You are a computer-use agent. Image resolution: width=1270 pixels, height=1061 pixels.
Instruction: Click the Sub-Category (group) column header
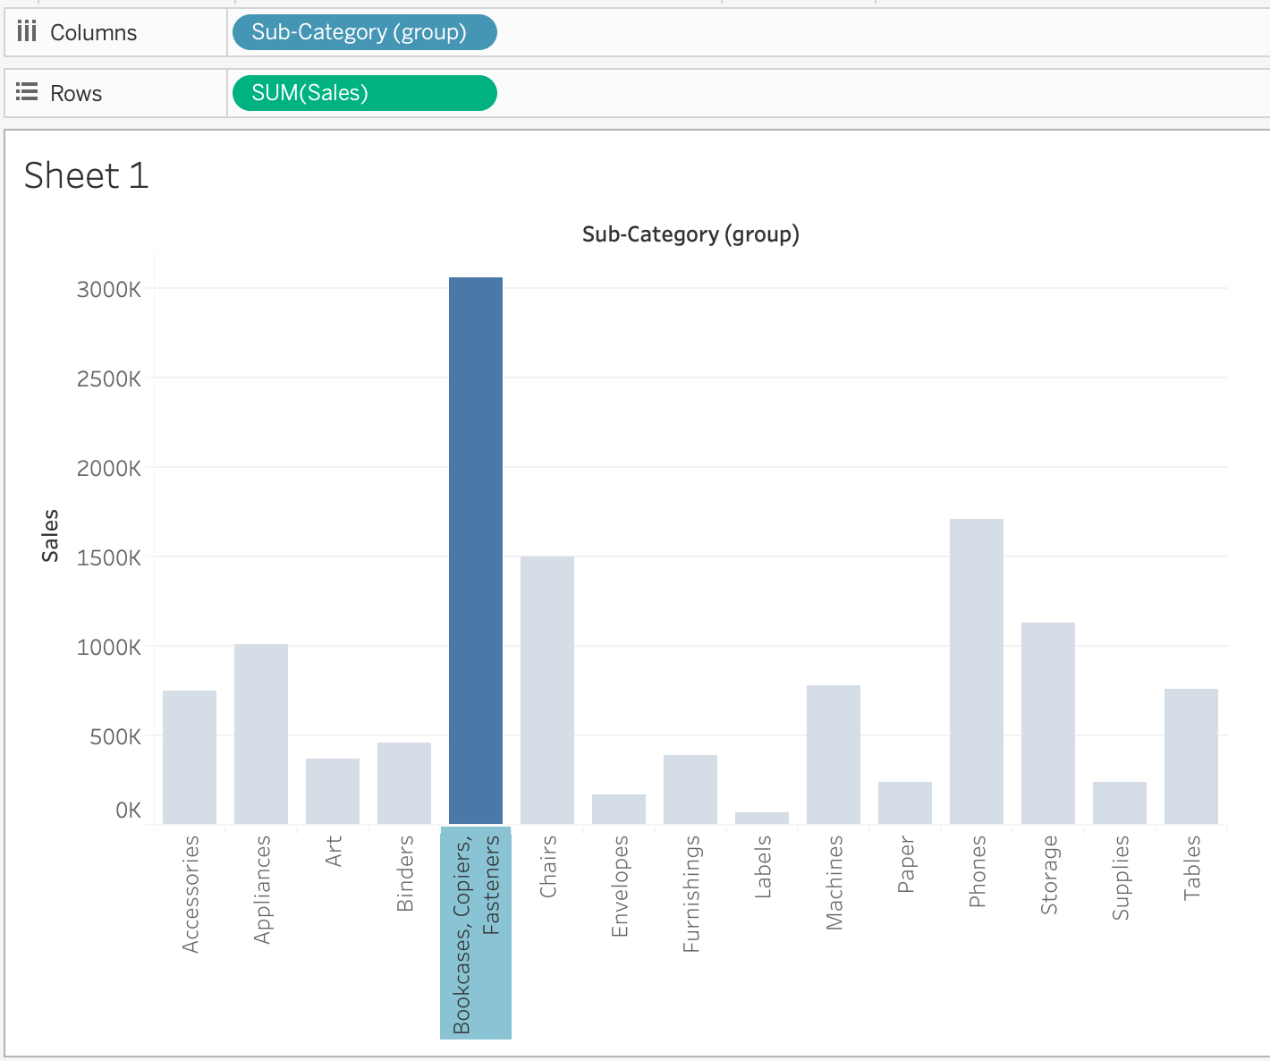(x=690, y=234)
